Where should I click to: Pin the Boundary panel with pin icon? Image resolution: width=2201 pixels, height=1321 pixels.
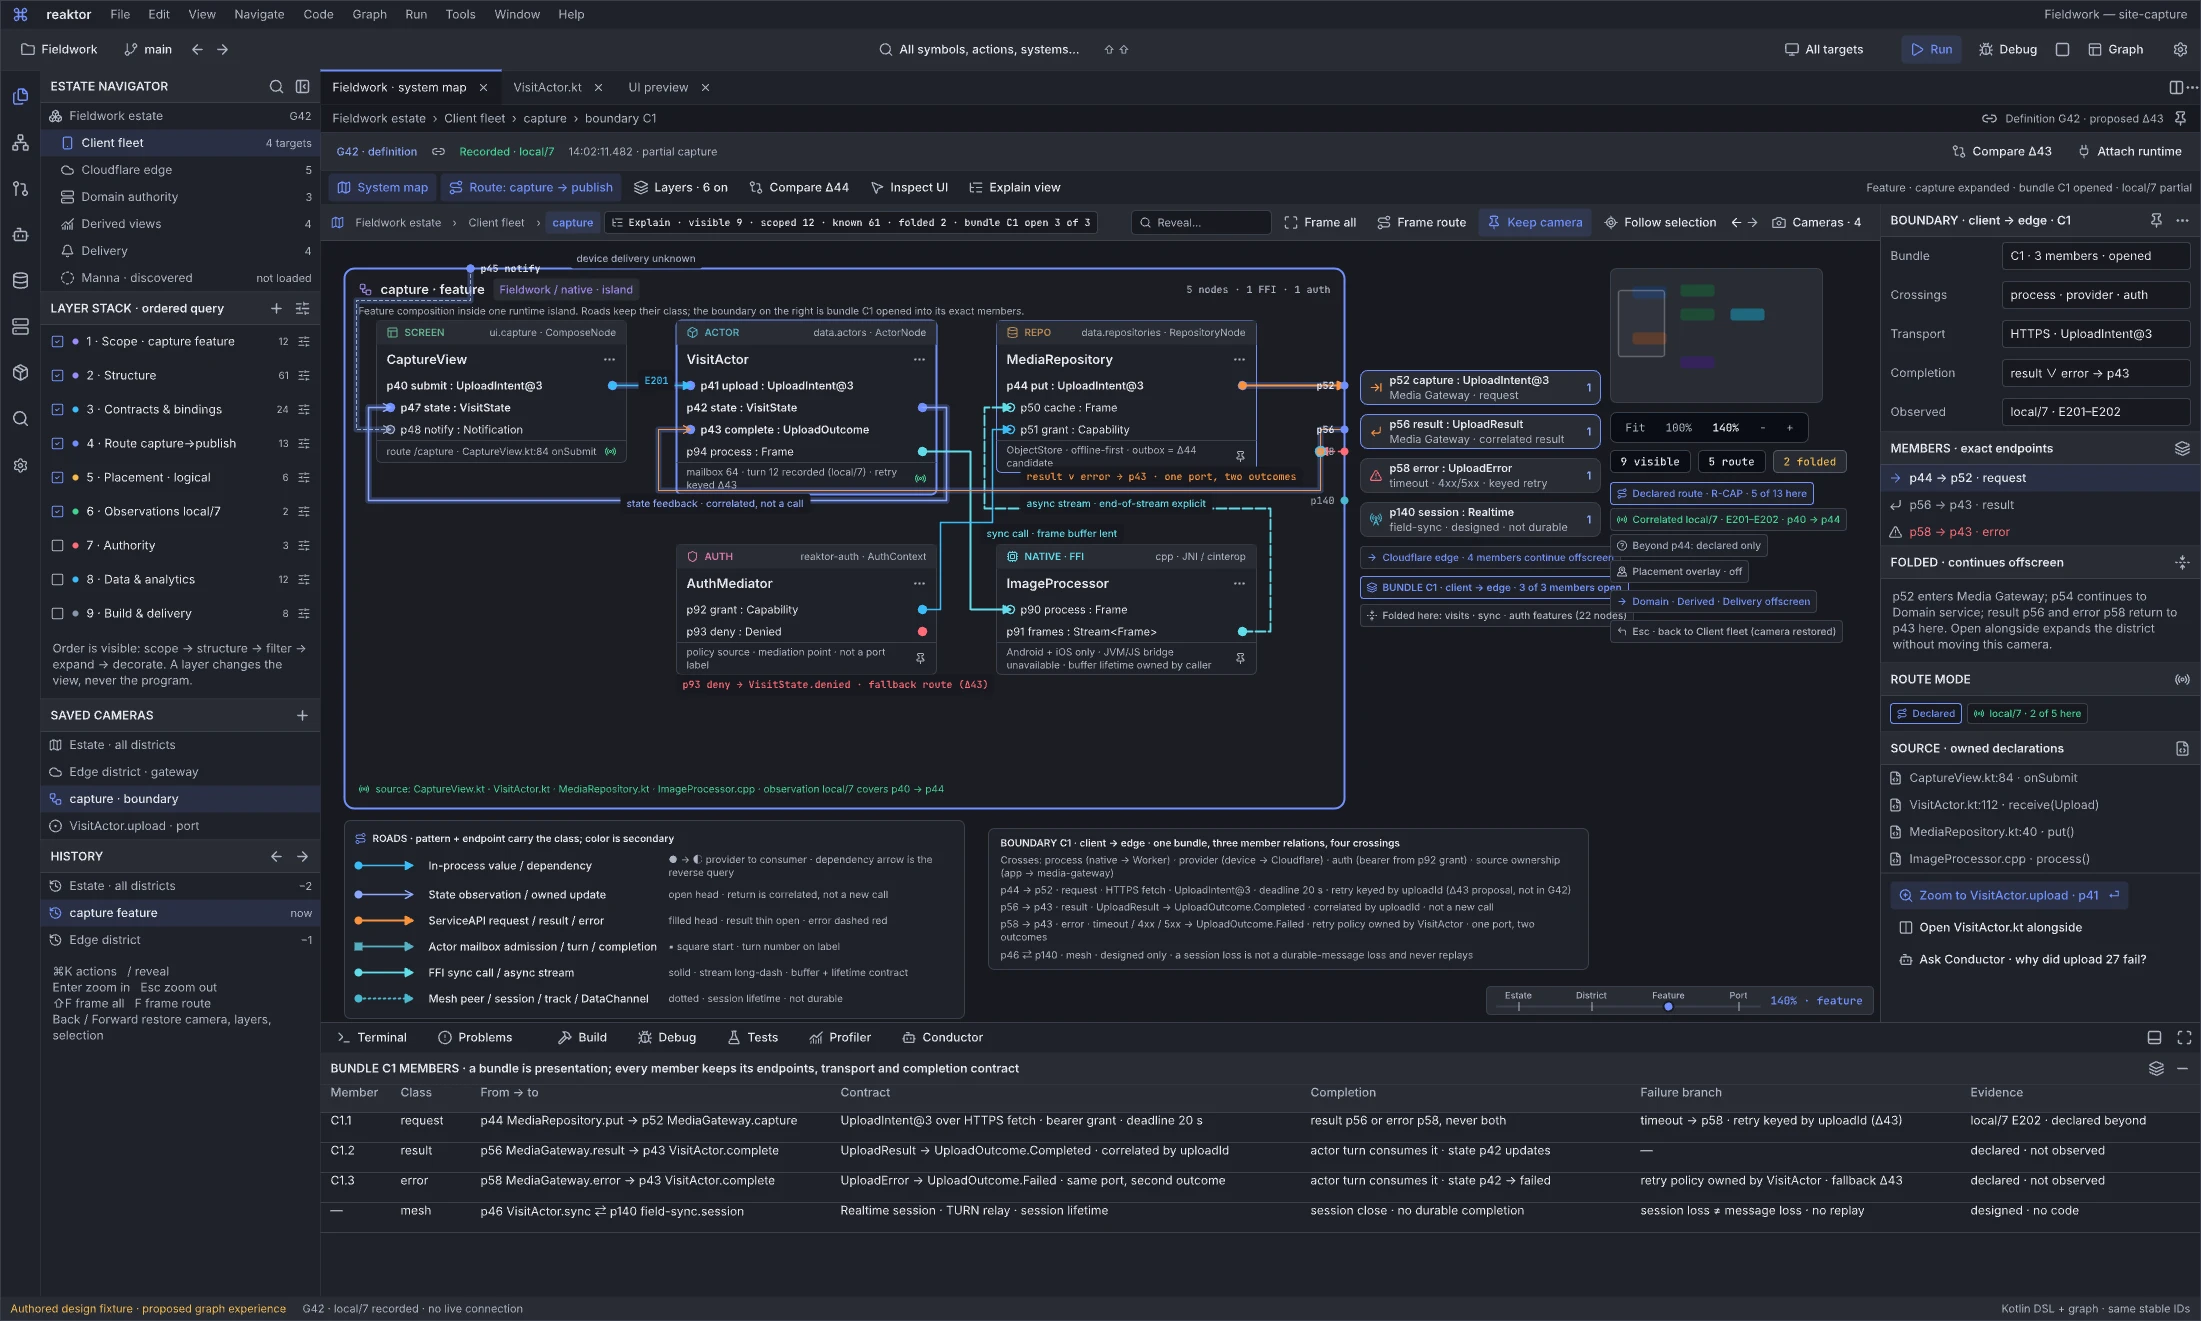pos(2156,220)
